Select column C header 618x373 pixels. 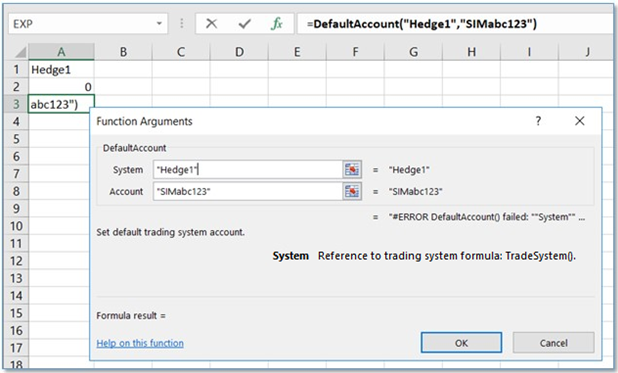(x=181, y=52)
